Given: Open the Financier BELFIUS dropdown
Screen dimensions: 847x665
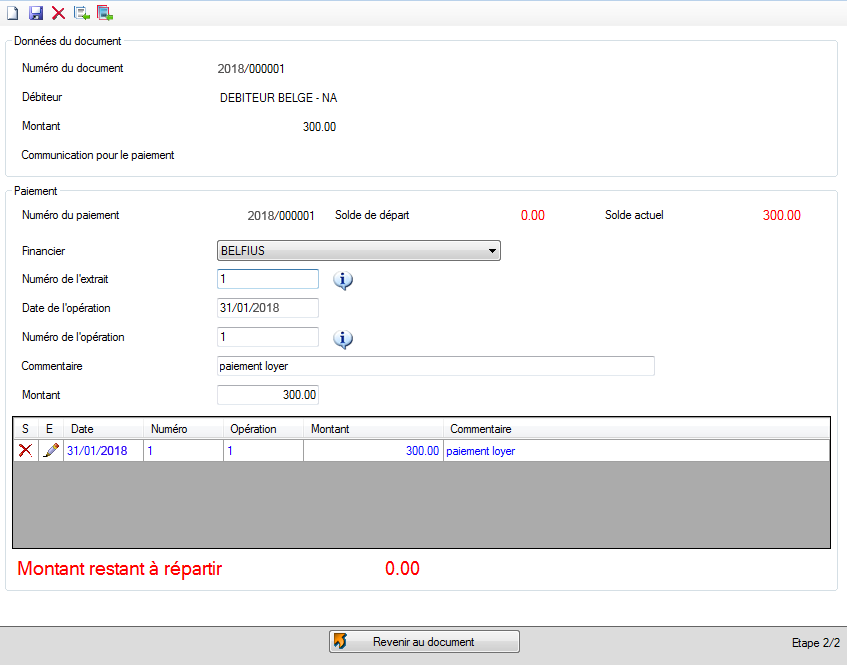Looking at the screenshot, I should tap(359, 251).
